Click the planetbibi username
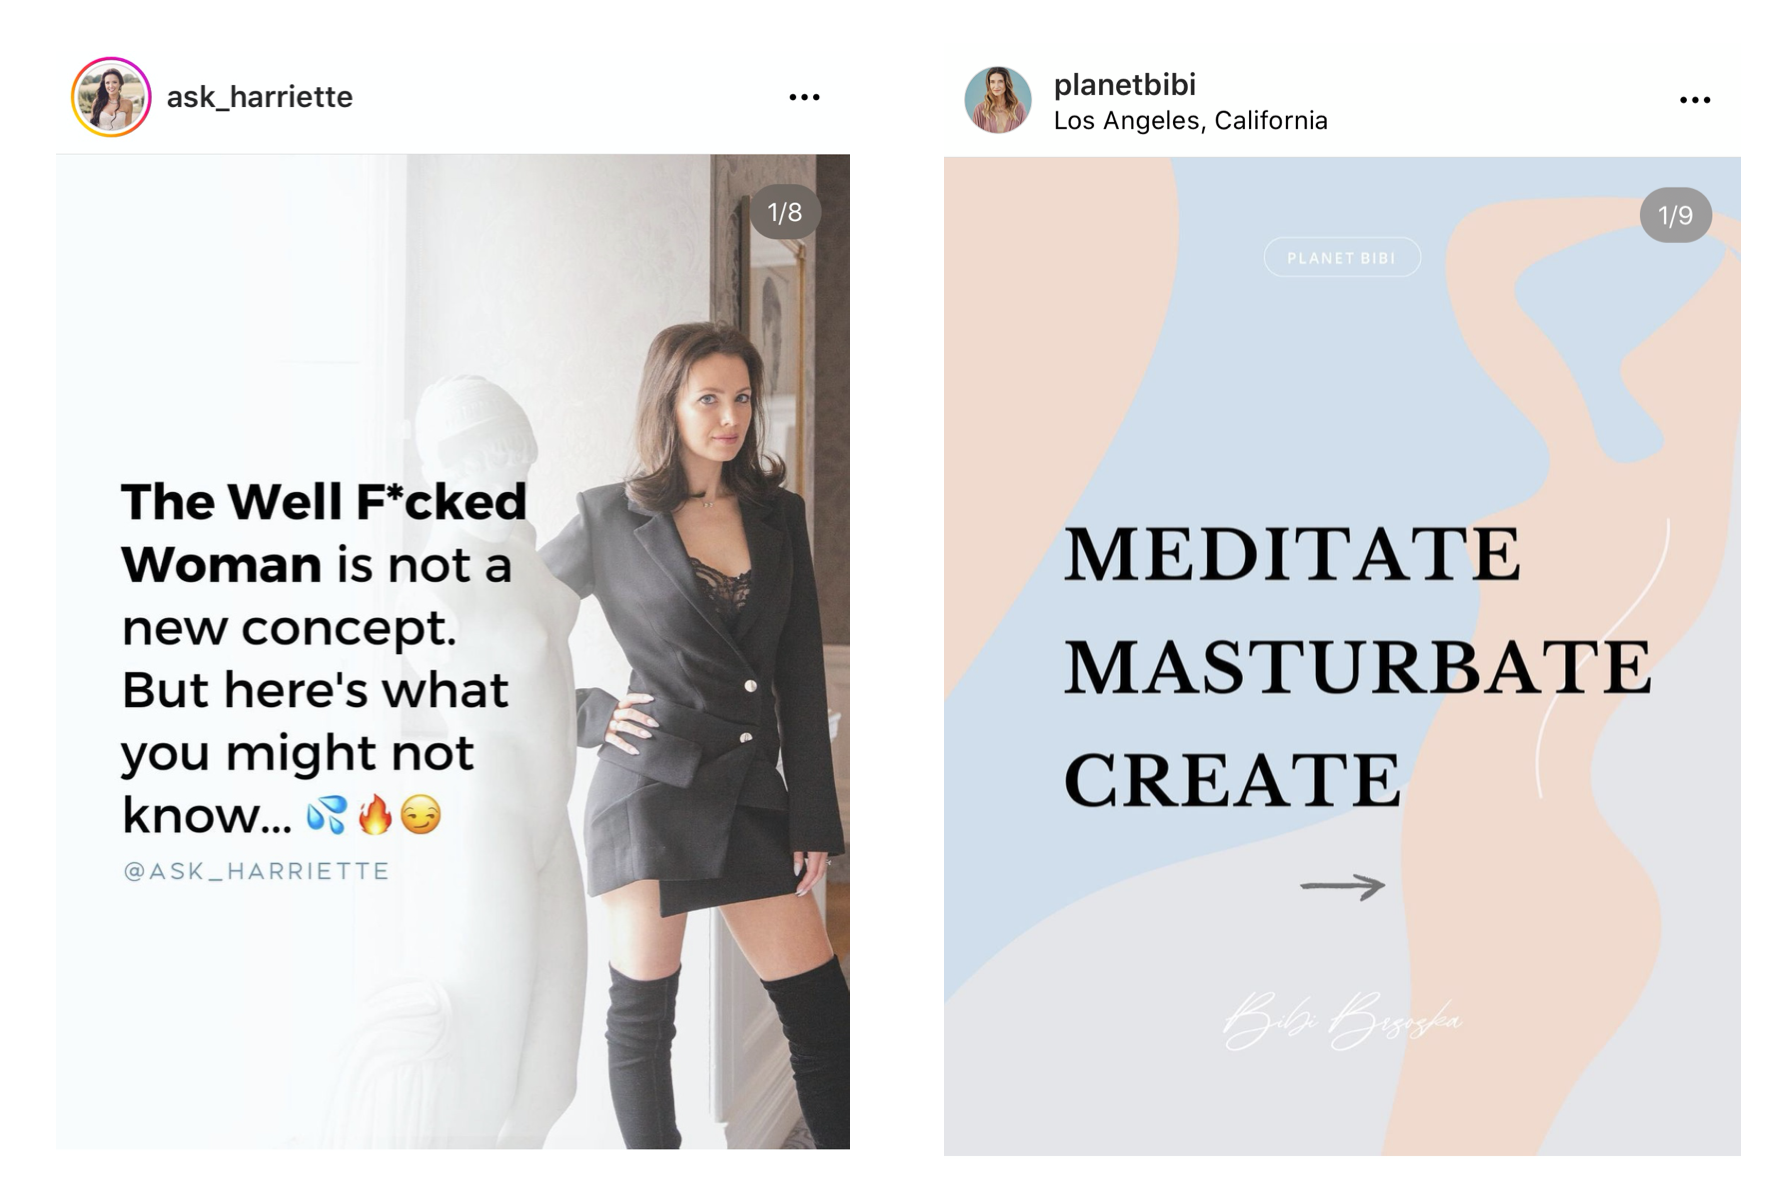Image resolution: width=1784 pixels, height=1190 pixels. click(1125, 85)
